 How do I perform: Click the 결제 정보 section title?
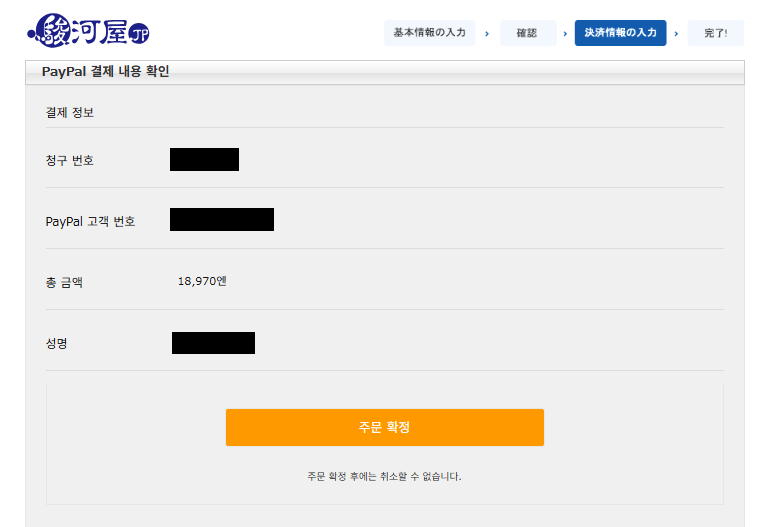coord(70,113)
